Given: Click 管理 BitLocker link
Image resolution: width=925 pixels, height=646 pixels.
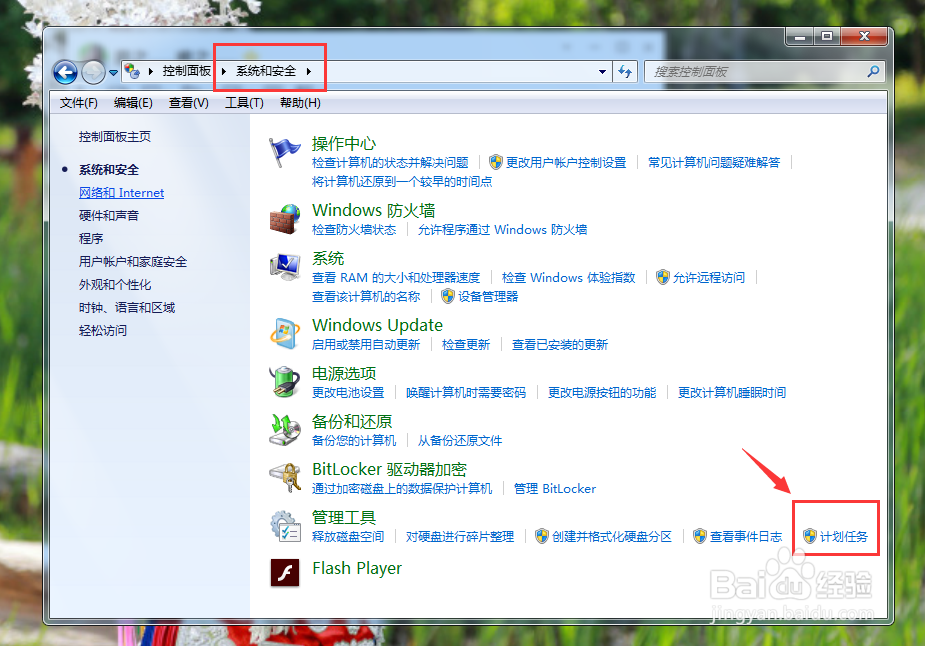Looking at the screenshot, I should (555, 488).
